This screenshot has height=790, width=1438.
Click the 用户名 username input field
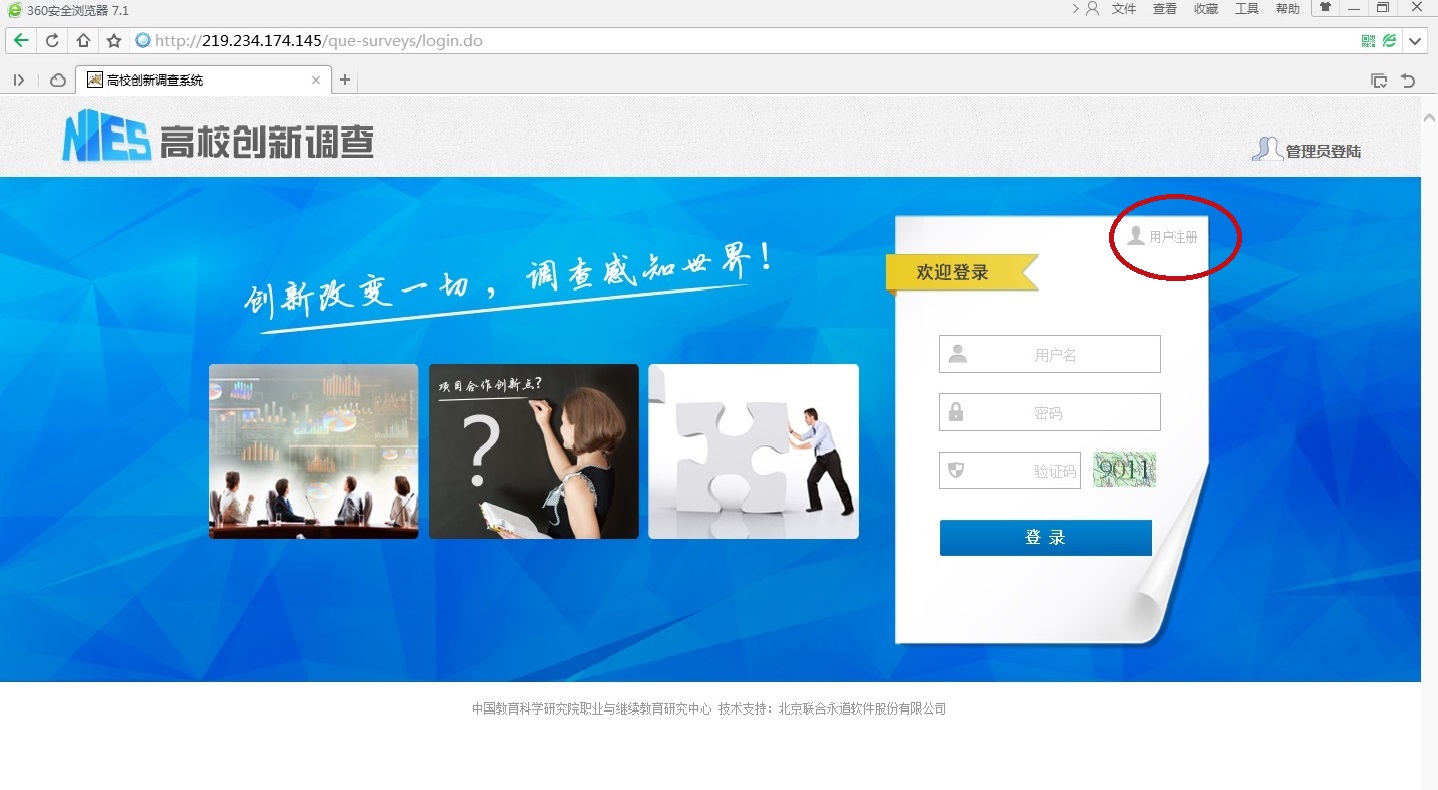[1049, 353]
